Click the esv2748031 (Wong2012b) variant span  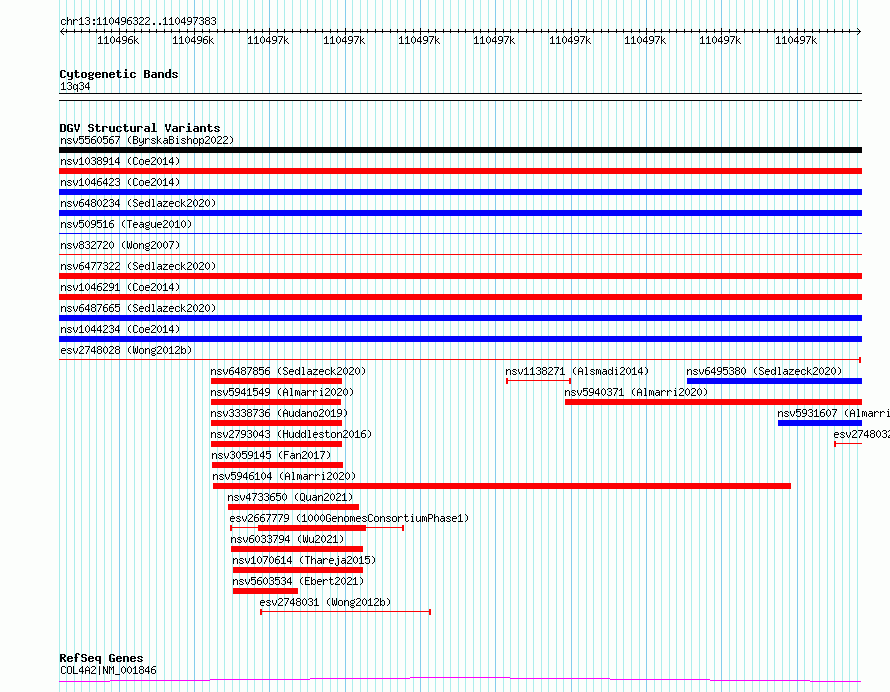click(x=345, y=611)
